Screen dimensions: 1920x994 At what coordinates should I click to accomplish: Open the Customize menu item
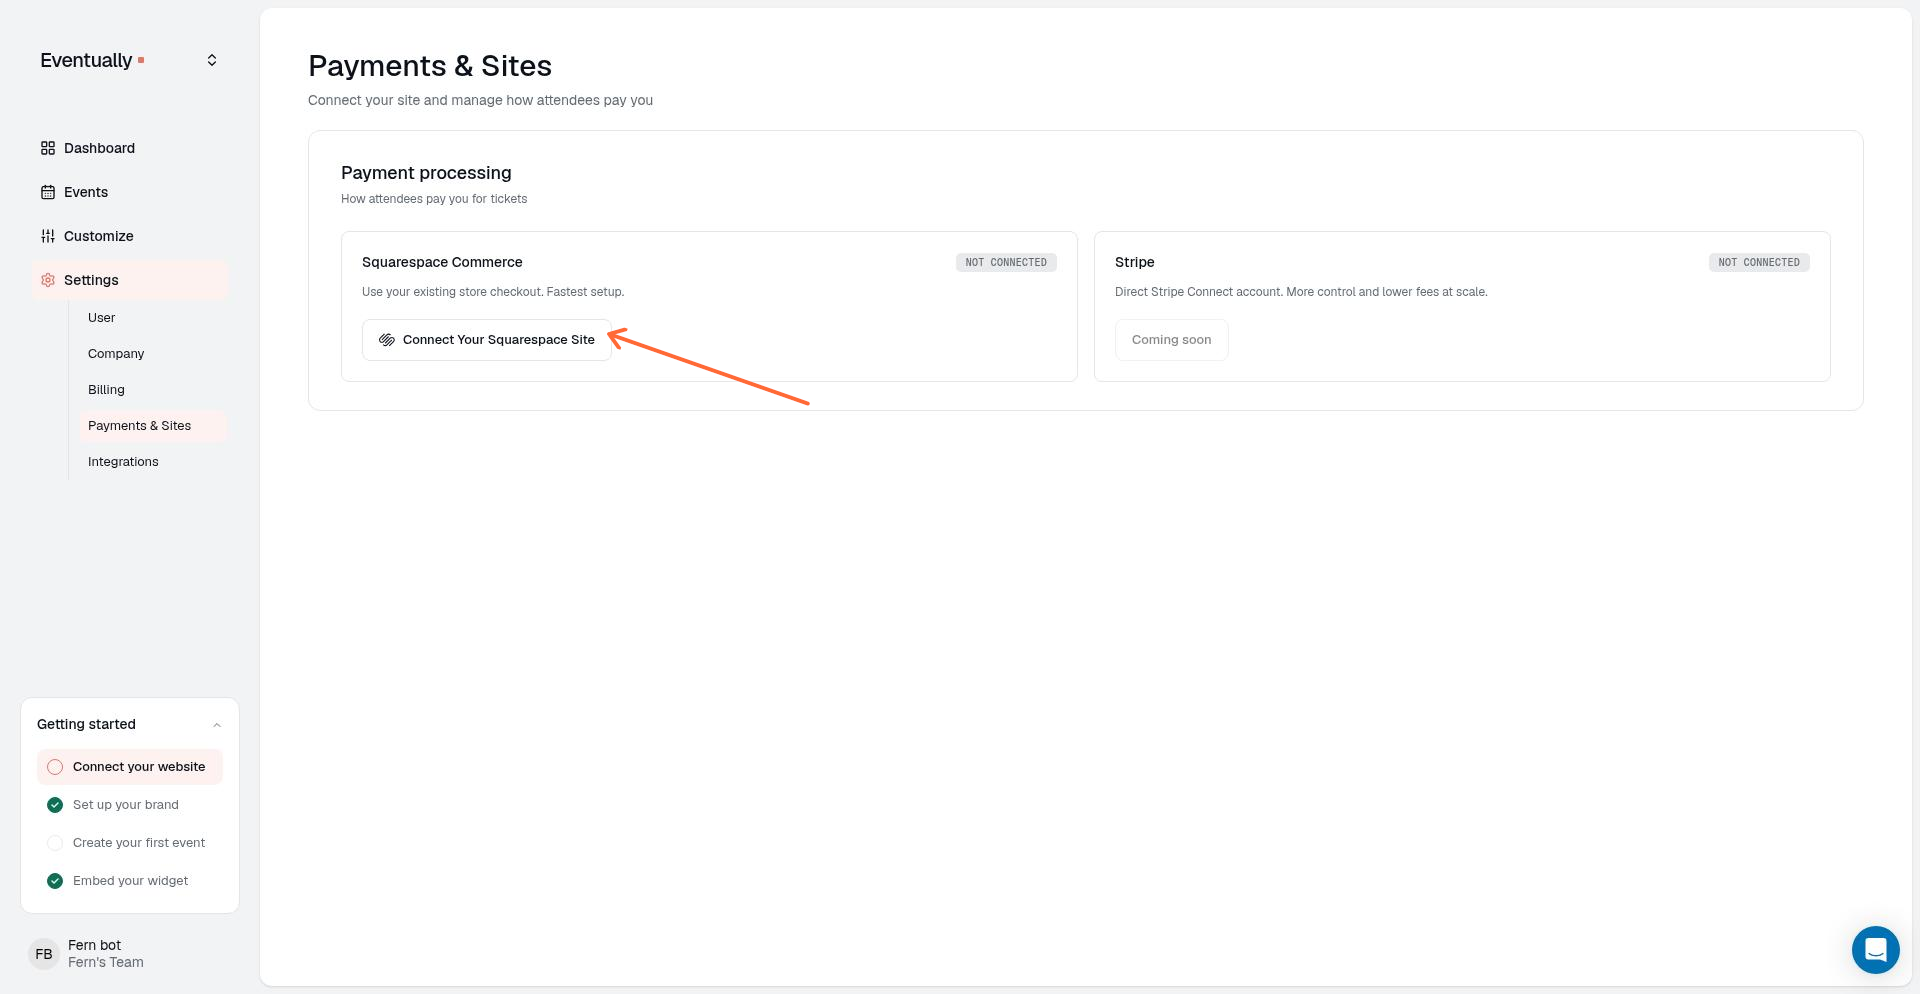coord(130,236)
